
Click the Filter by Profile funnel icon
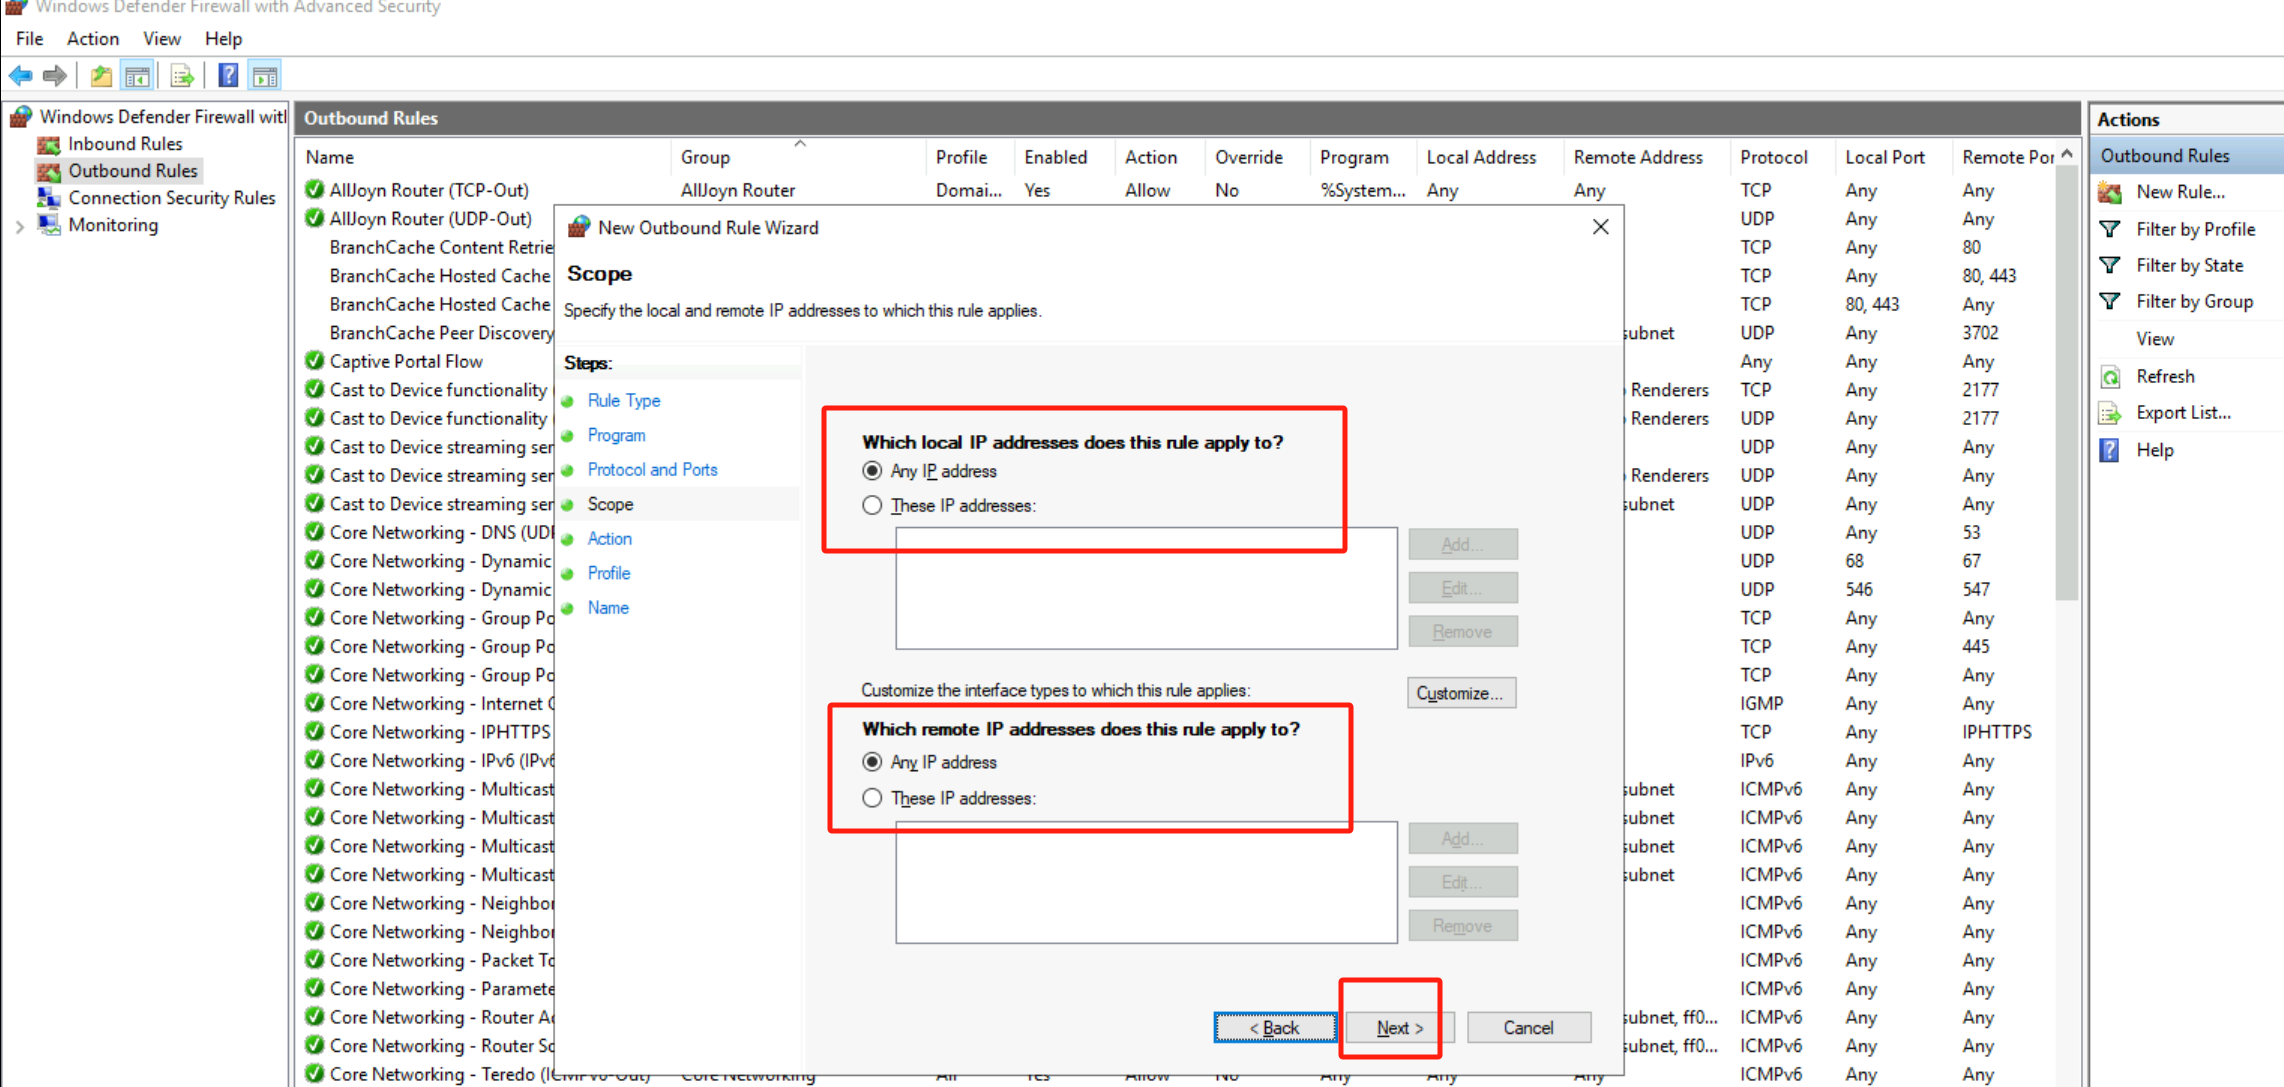2110,229
